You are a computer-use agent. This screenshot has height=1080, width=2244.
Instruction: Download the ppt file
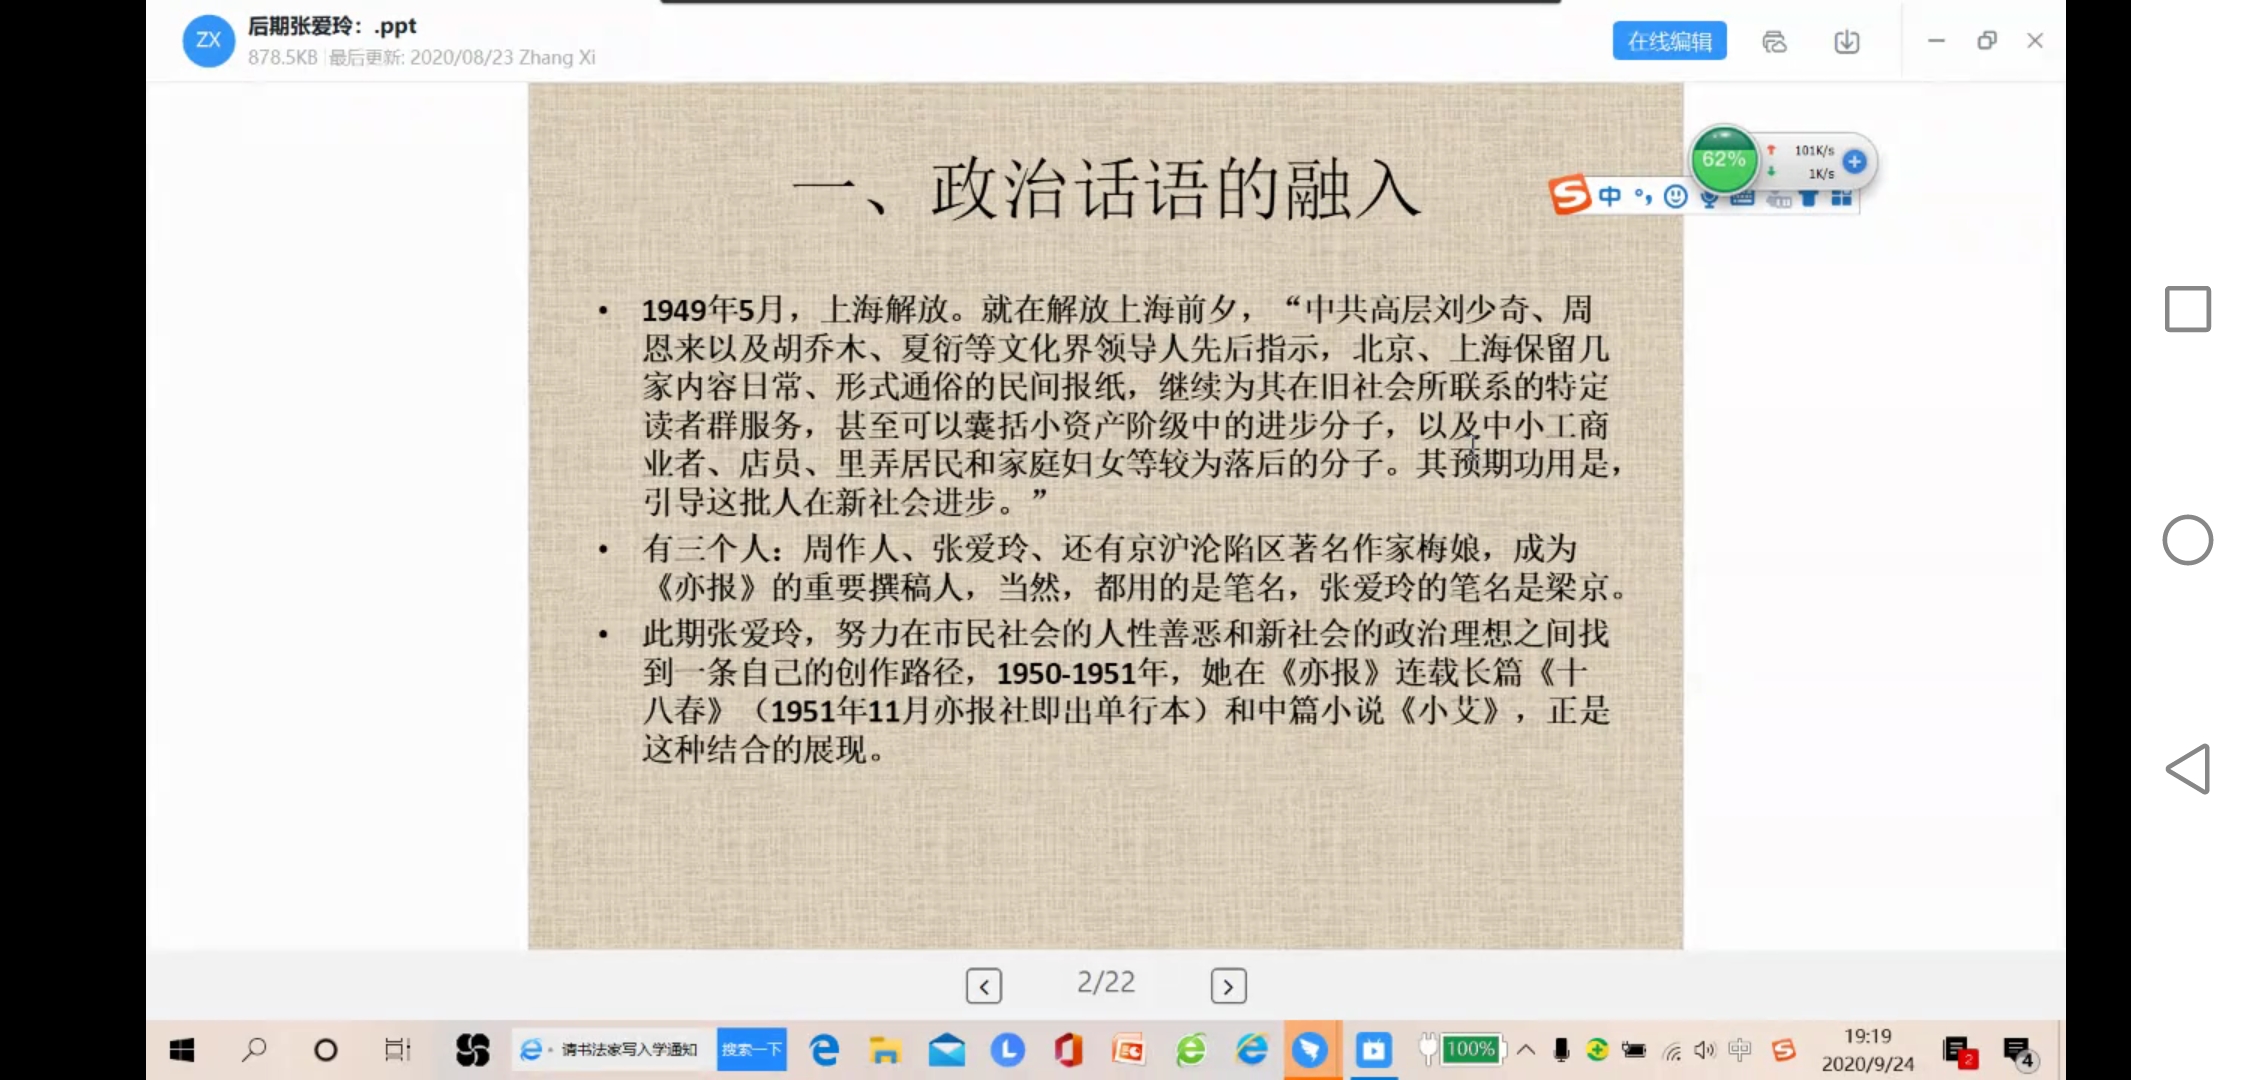1846,41
